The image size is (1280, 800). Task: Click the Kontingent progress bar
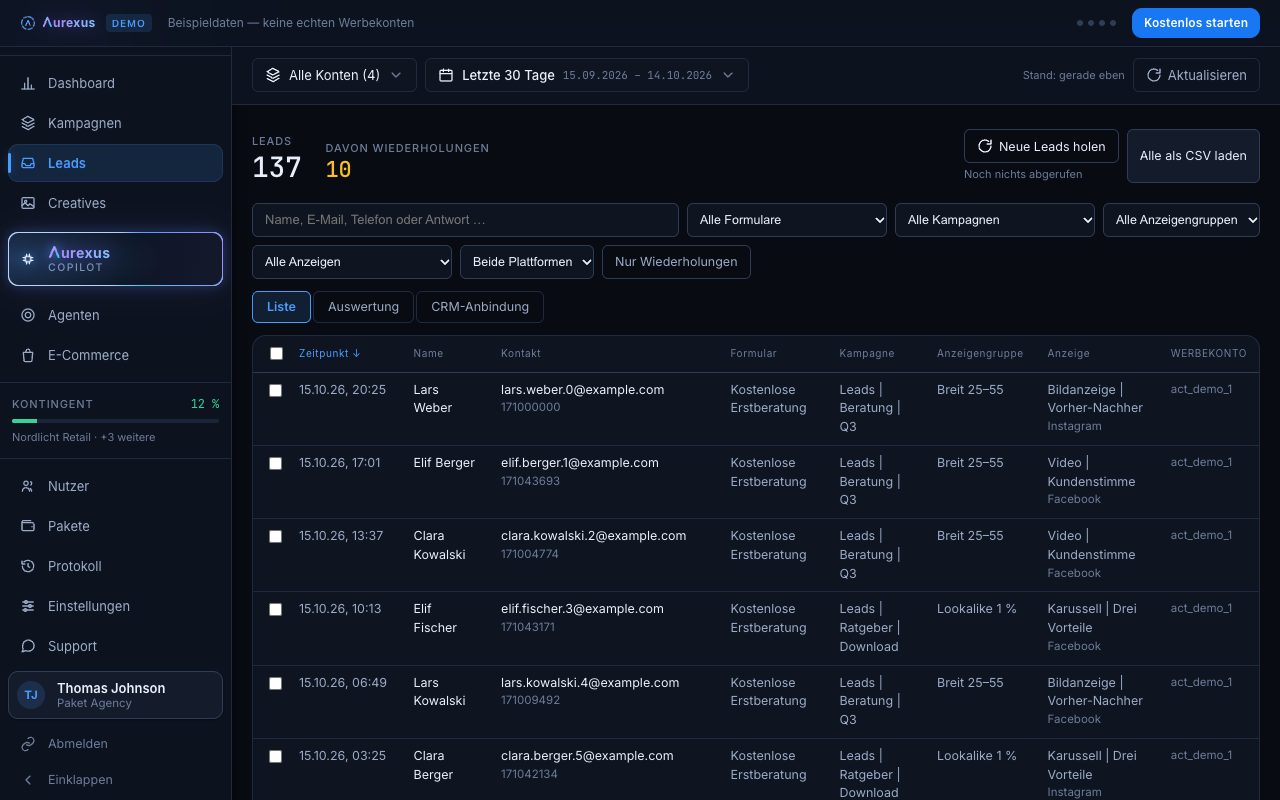[115, 421]
